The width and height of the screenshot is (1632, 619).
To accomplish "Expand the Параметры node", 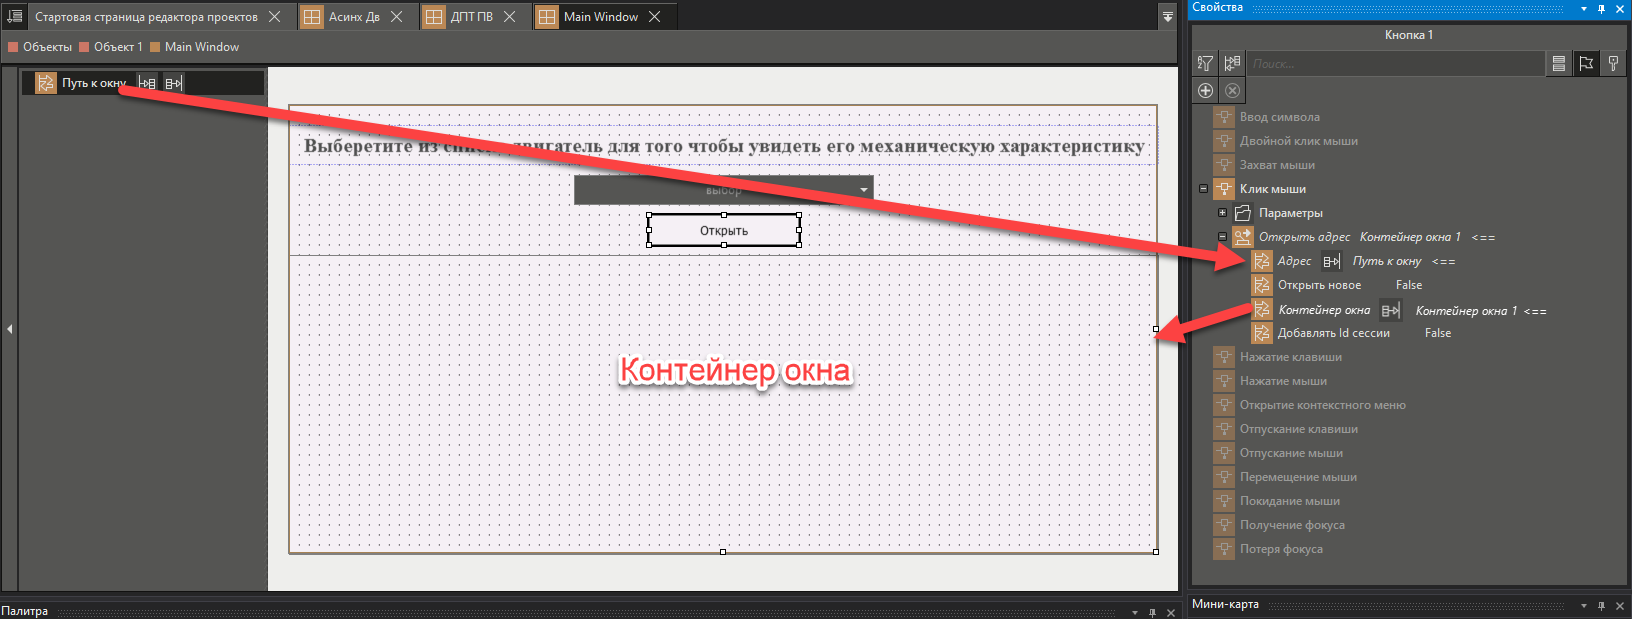I will click(1222, 212).
